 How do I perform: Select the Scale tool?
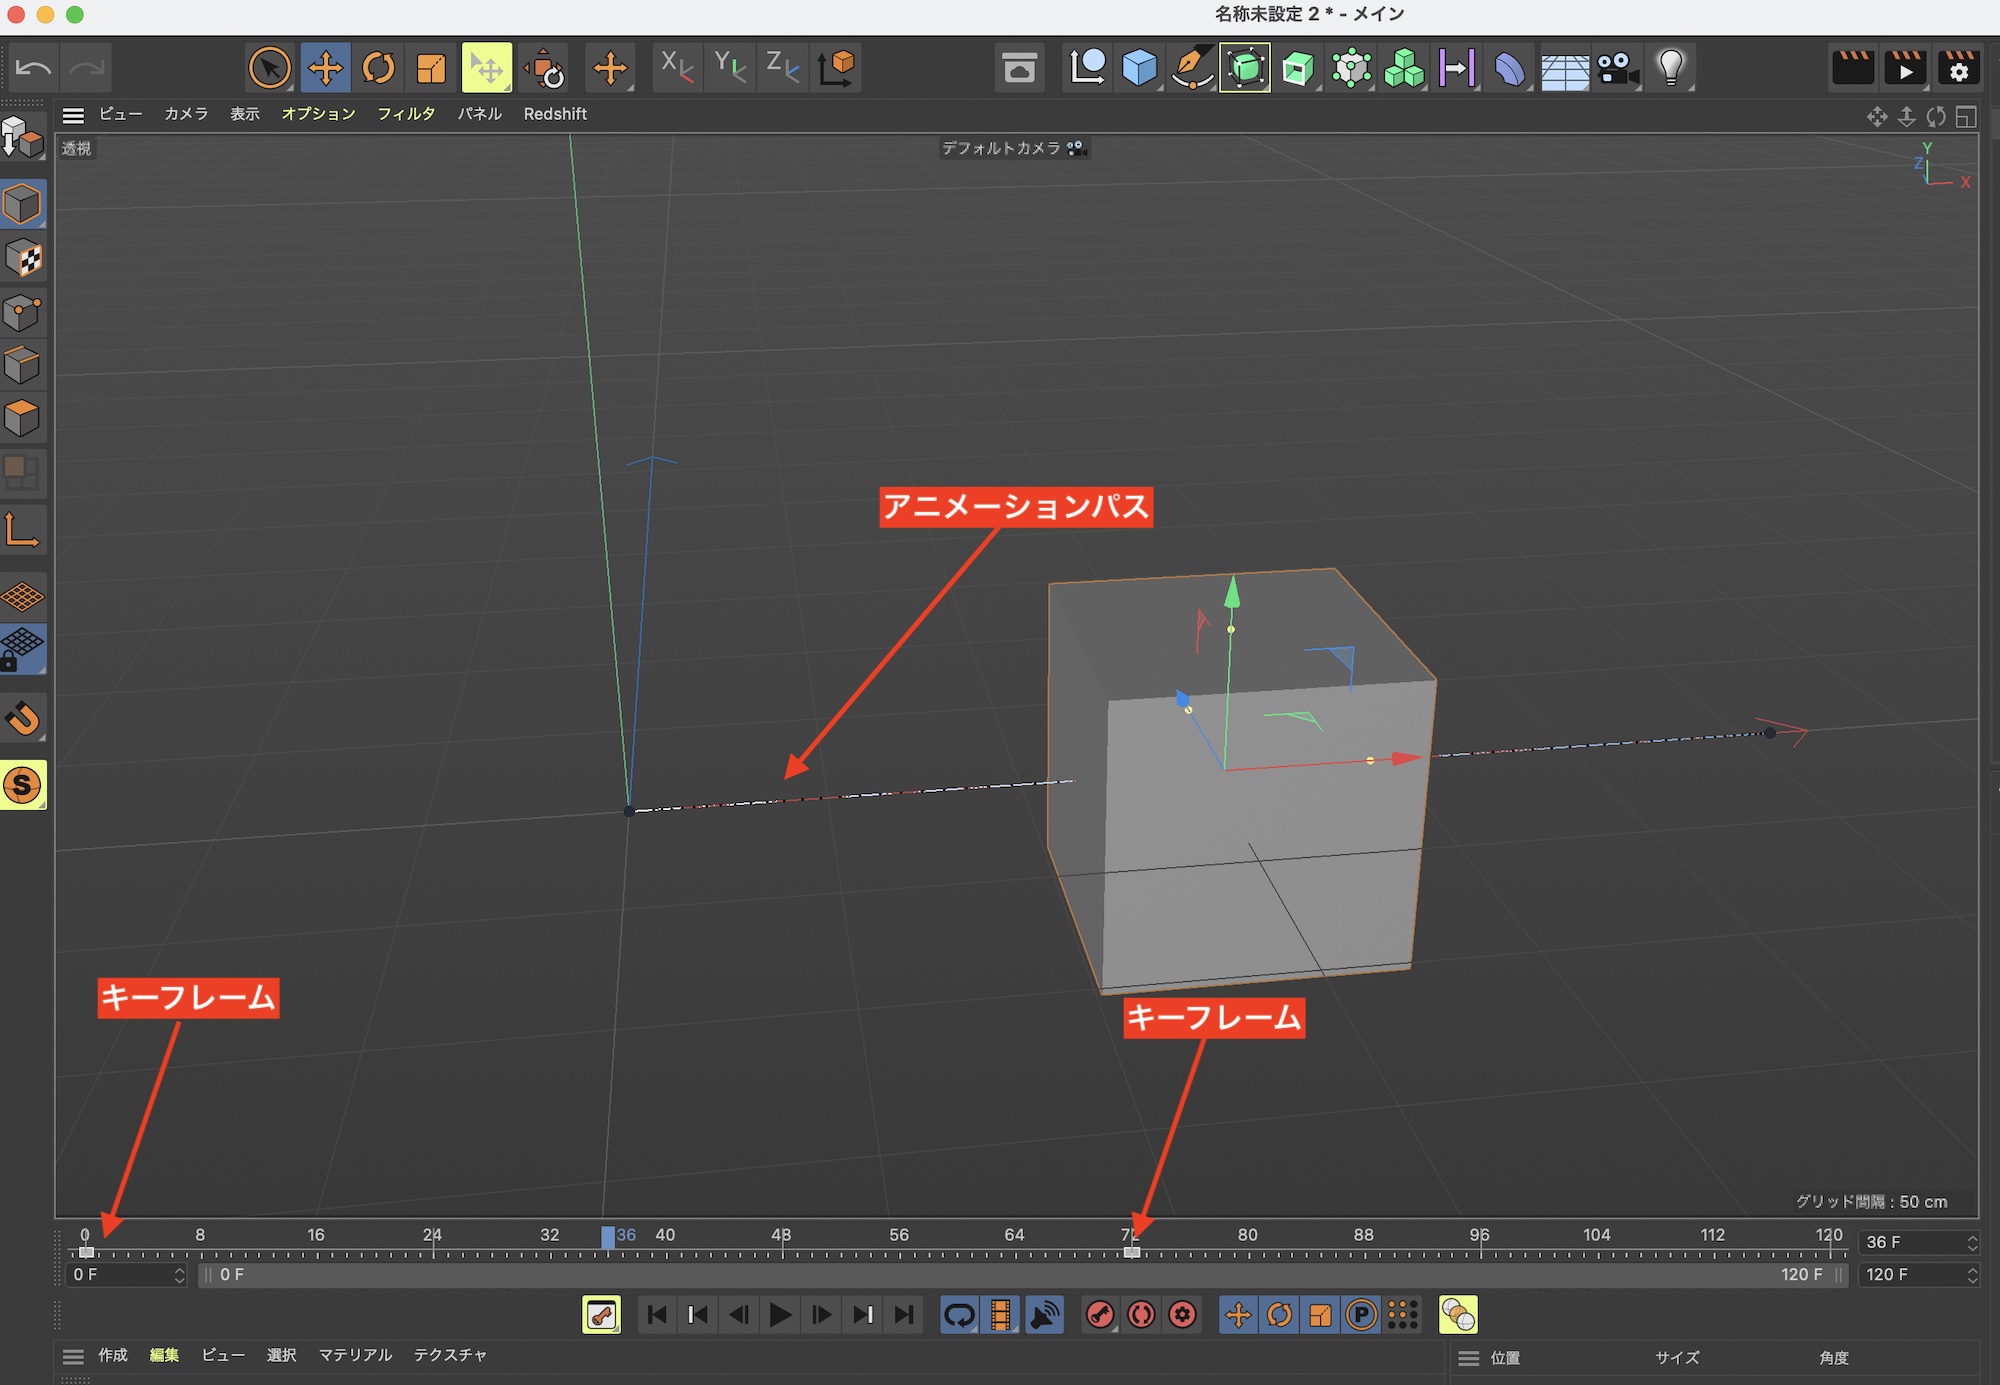pyautogui.click(x=431, y=68)
